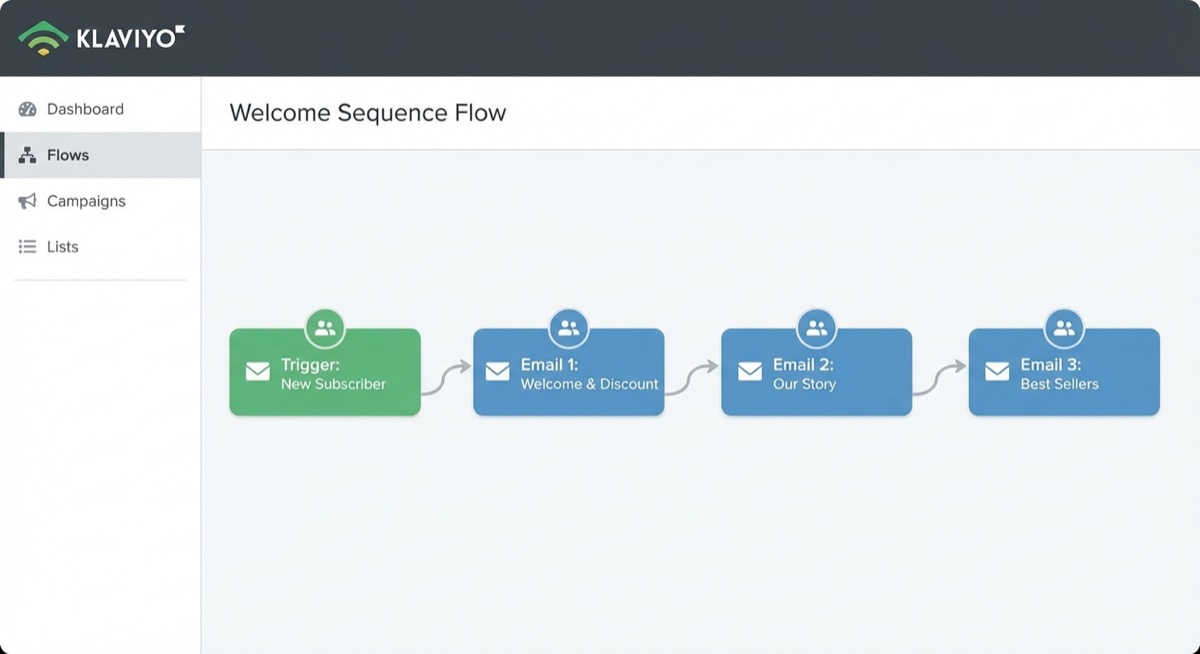Screen dimensions: 1200x654
Task: Click the audience badge above Email 3
Action: pyautogui.click(x=1063, y=325)
